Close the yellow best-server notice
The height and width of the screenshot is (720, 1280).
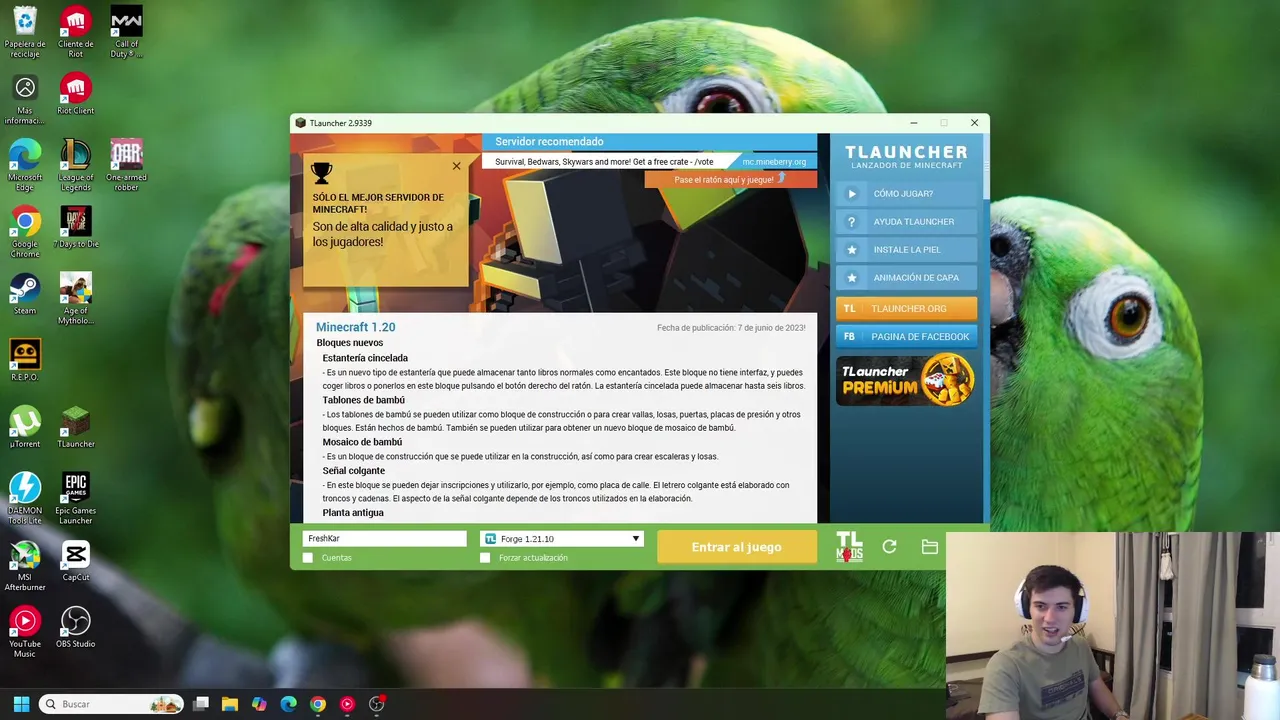coord(456,166)
